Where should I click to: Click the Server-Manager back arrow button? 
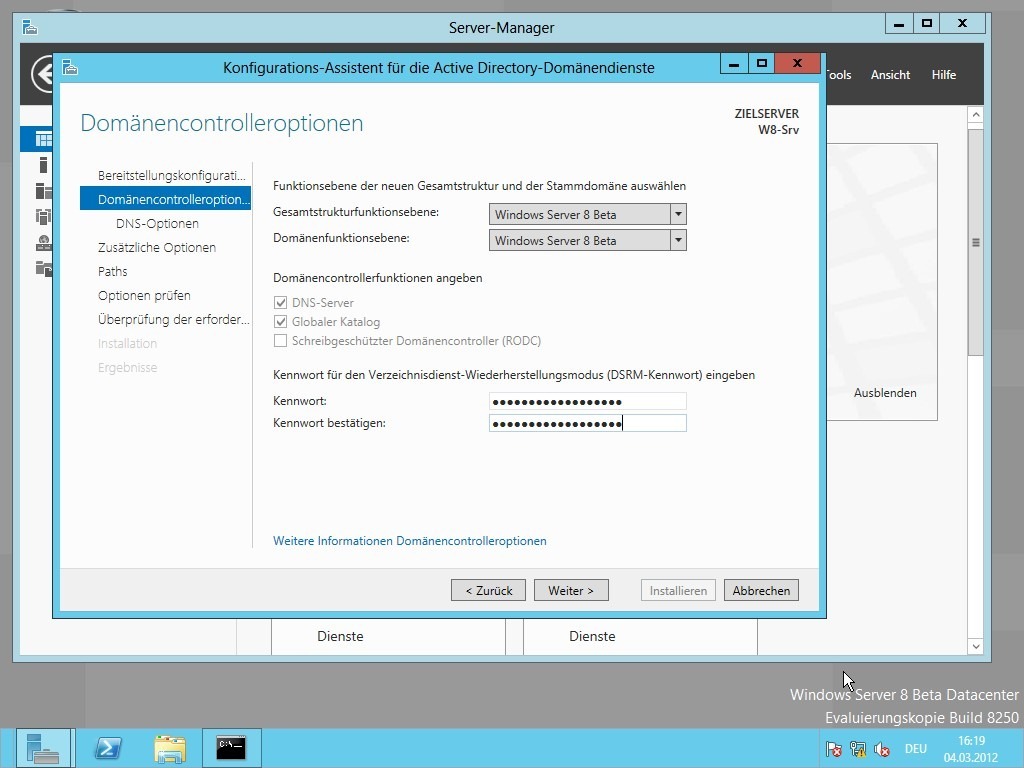[42, 74]
